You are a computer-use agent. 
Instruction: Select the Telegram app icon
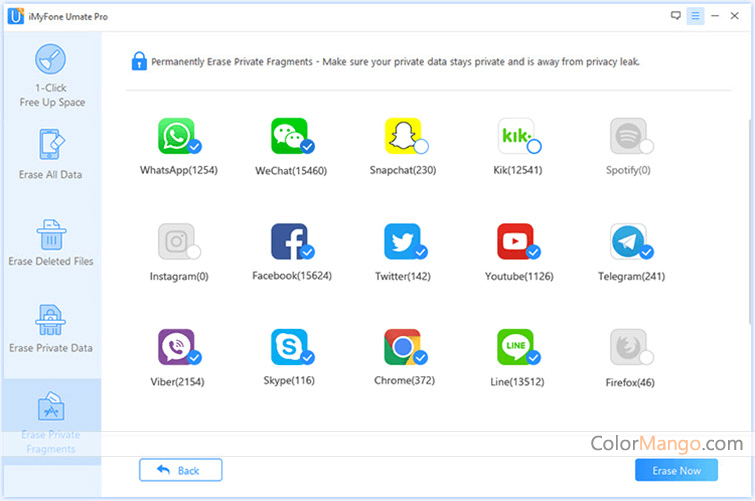click(x=628, y=241)
